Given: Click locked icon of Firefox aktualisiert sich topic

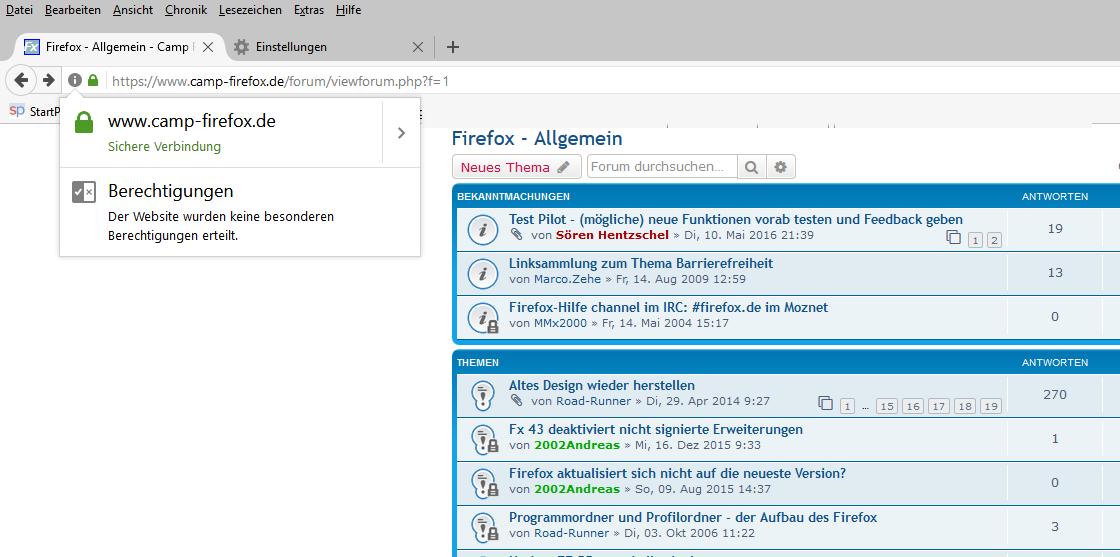Looking at the screenshot, I should click(x=484, y=483).
